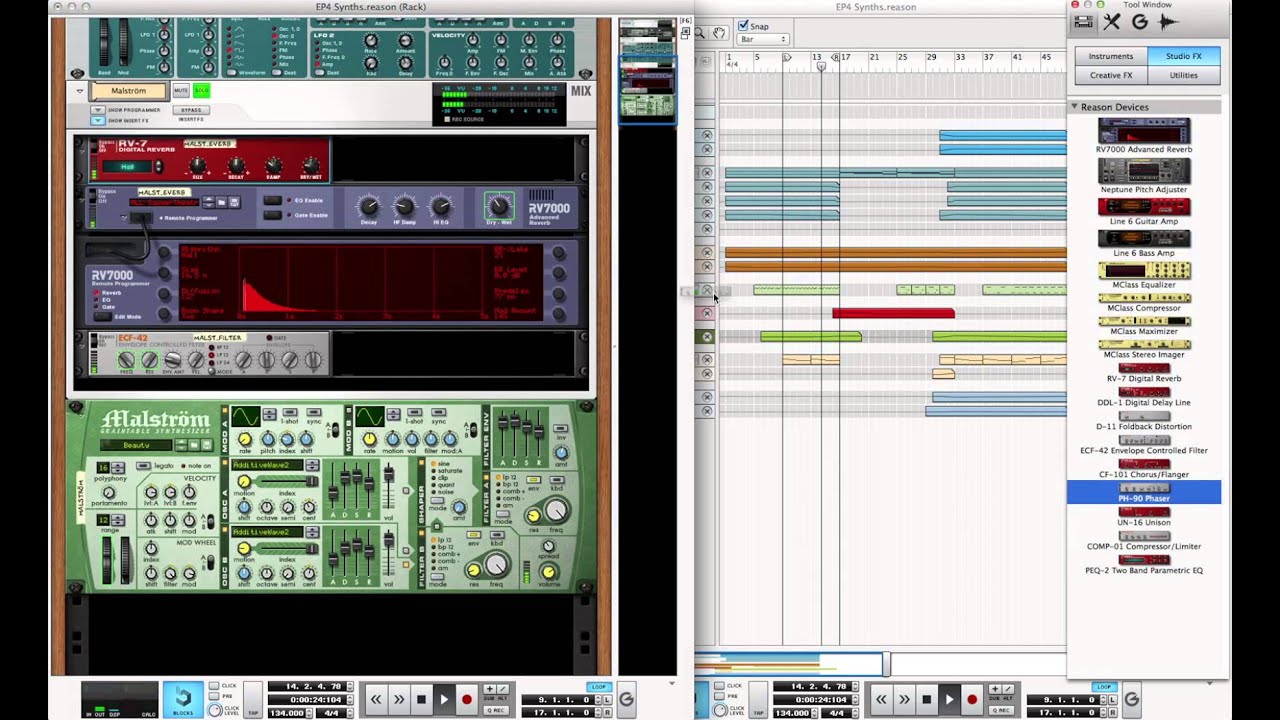
Task: Toggle Loop in rack transport
Action: pyautogui.click(x=599, y=687)
